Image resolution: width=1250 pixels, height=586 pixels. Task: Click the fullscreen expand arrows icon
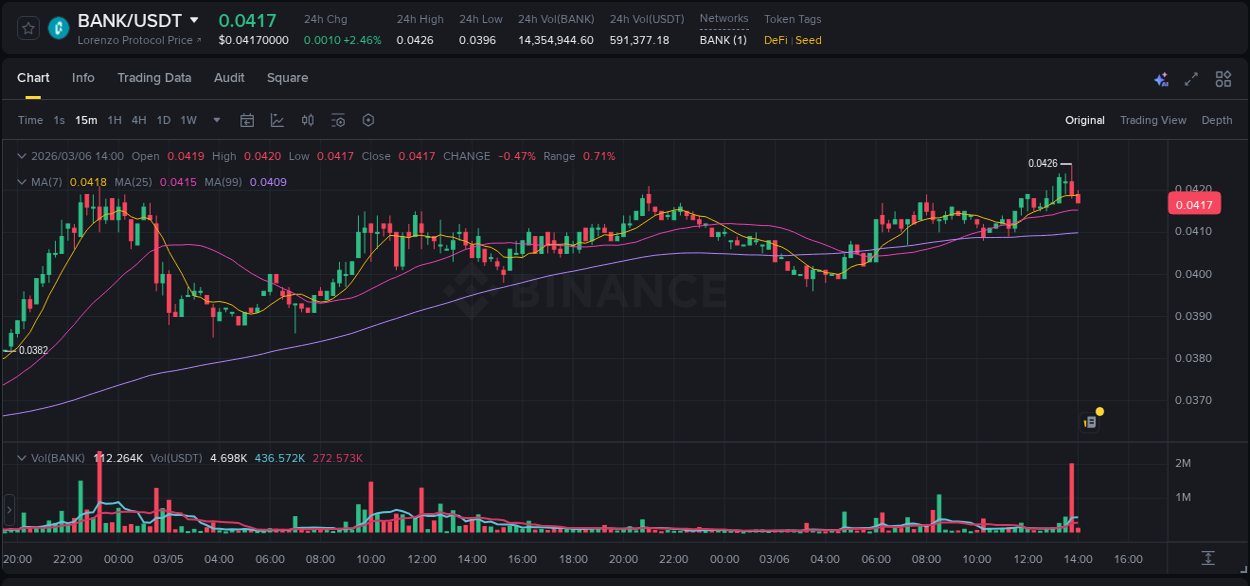(x=1190, y=78)
